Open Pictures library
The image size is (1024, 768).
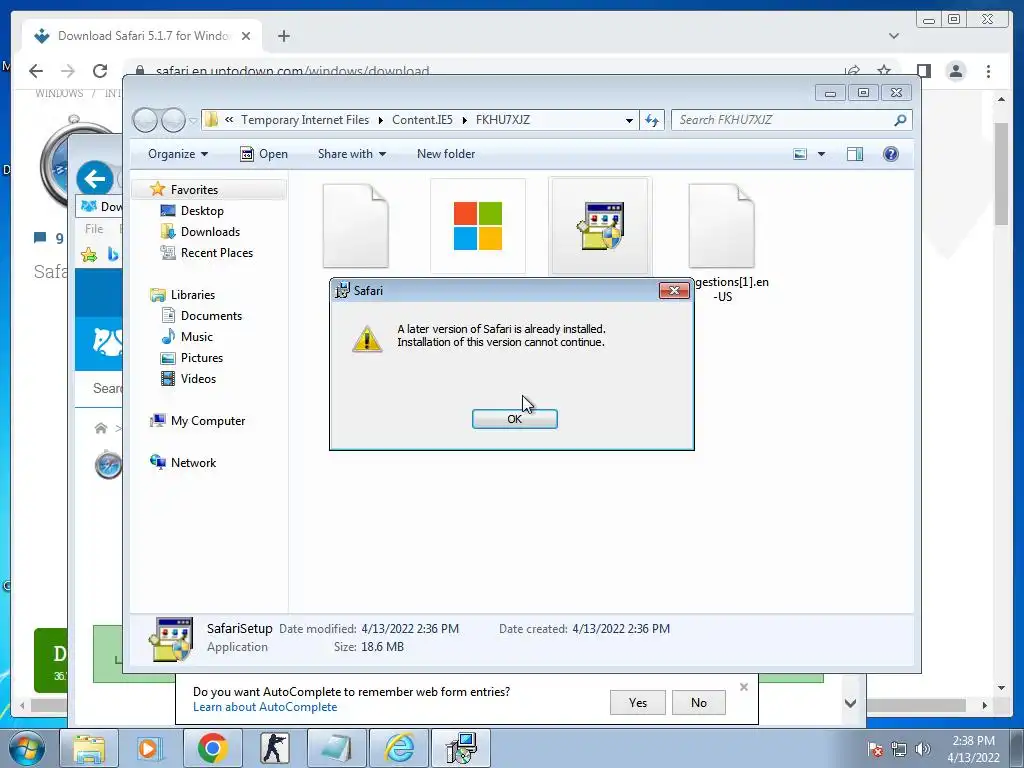tap(201, 358)
